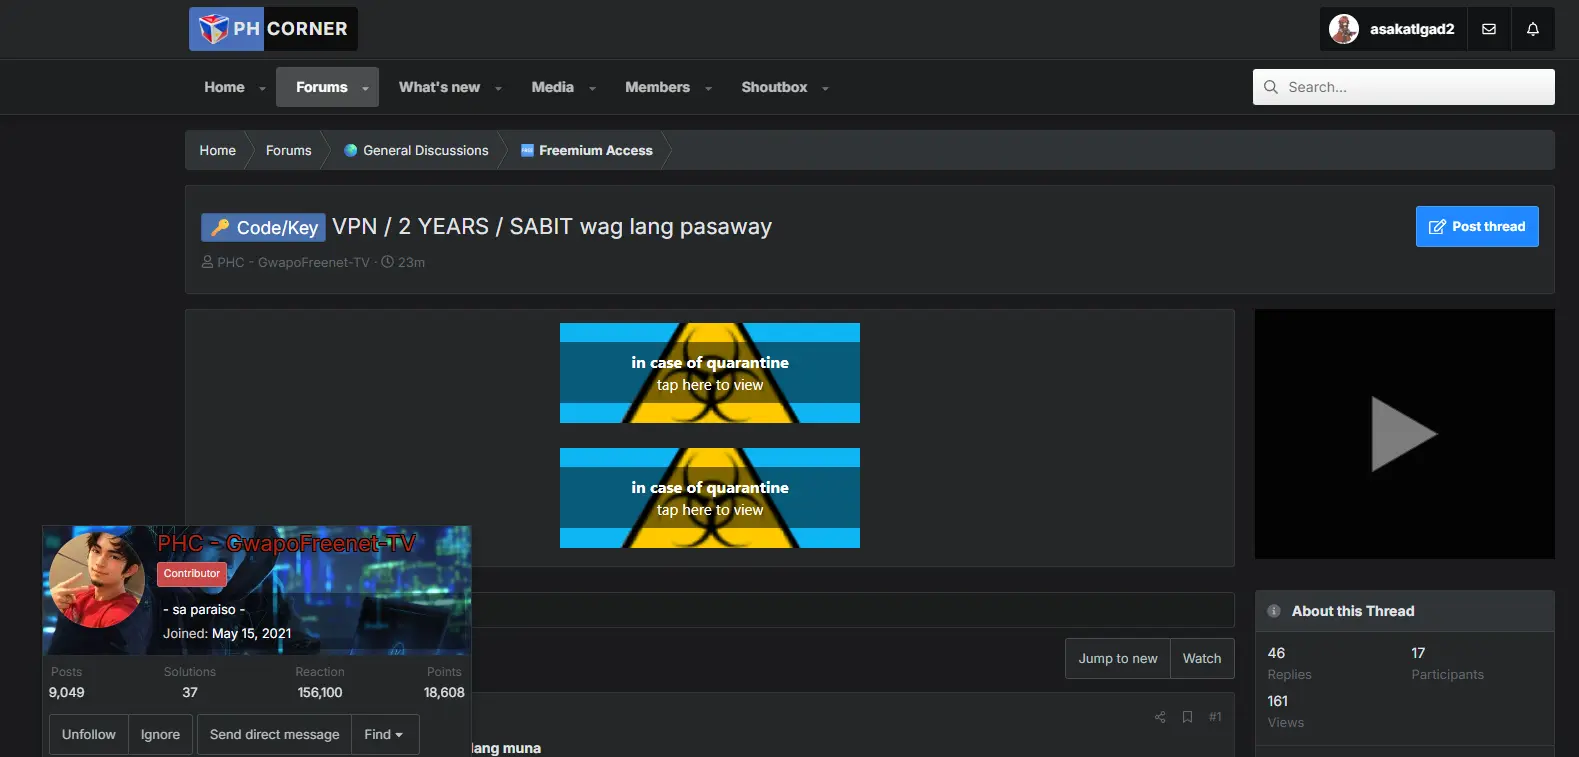Click thread author PHC - GwapoFreenet-TV link

(293, 262)
